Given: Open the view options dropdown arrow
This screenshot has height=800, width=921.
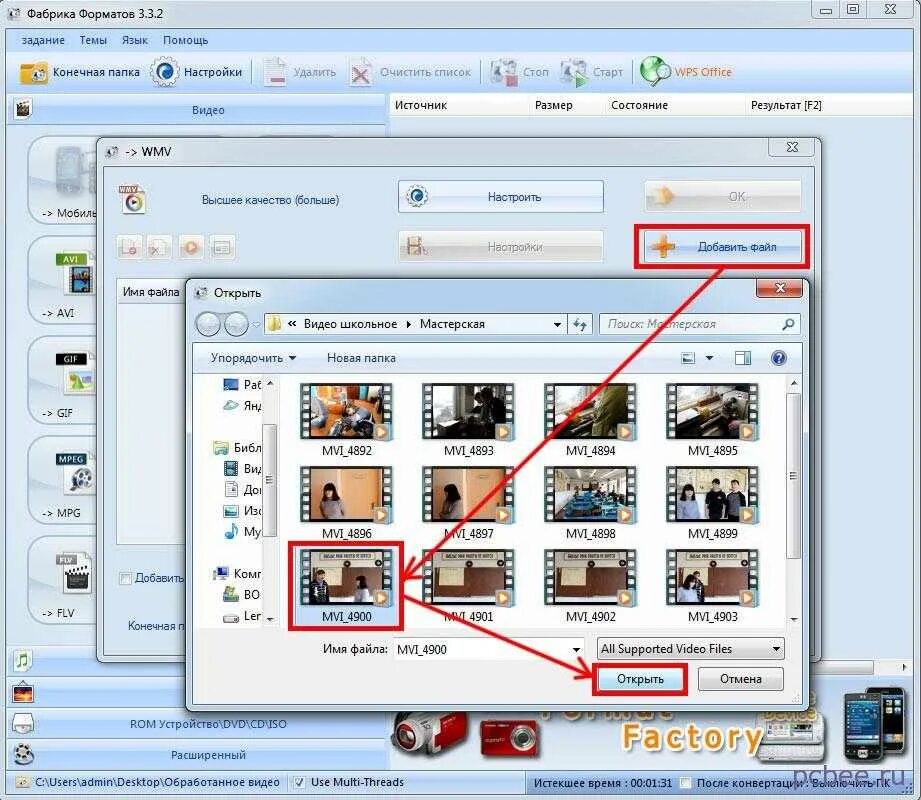Looking at the screenshot, I should click(710, 358).
